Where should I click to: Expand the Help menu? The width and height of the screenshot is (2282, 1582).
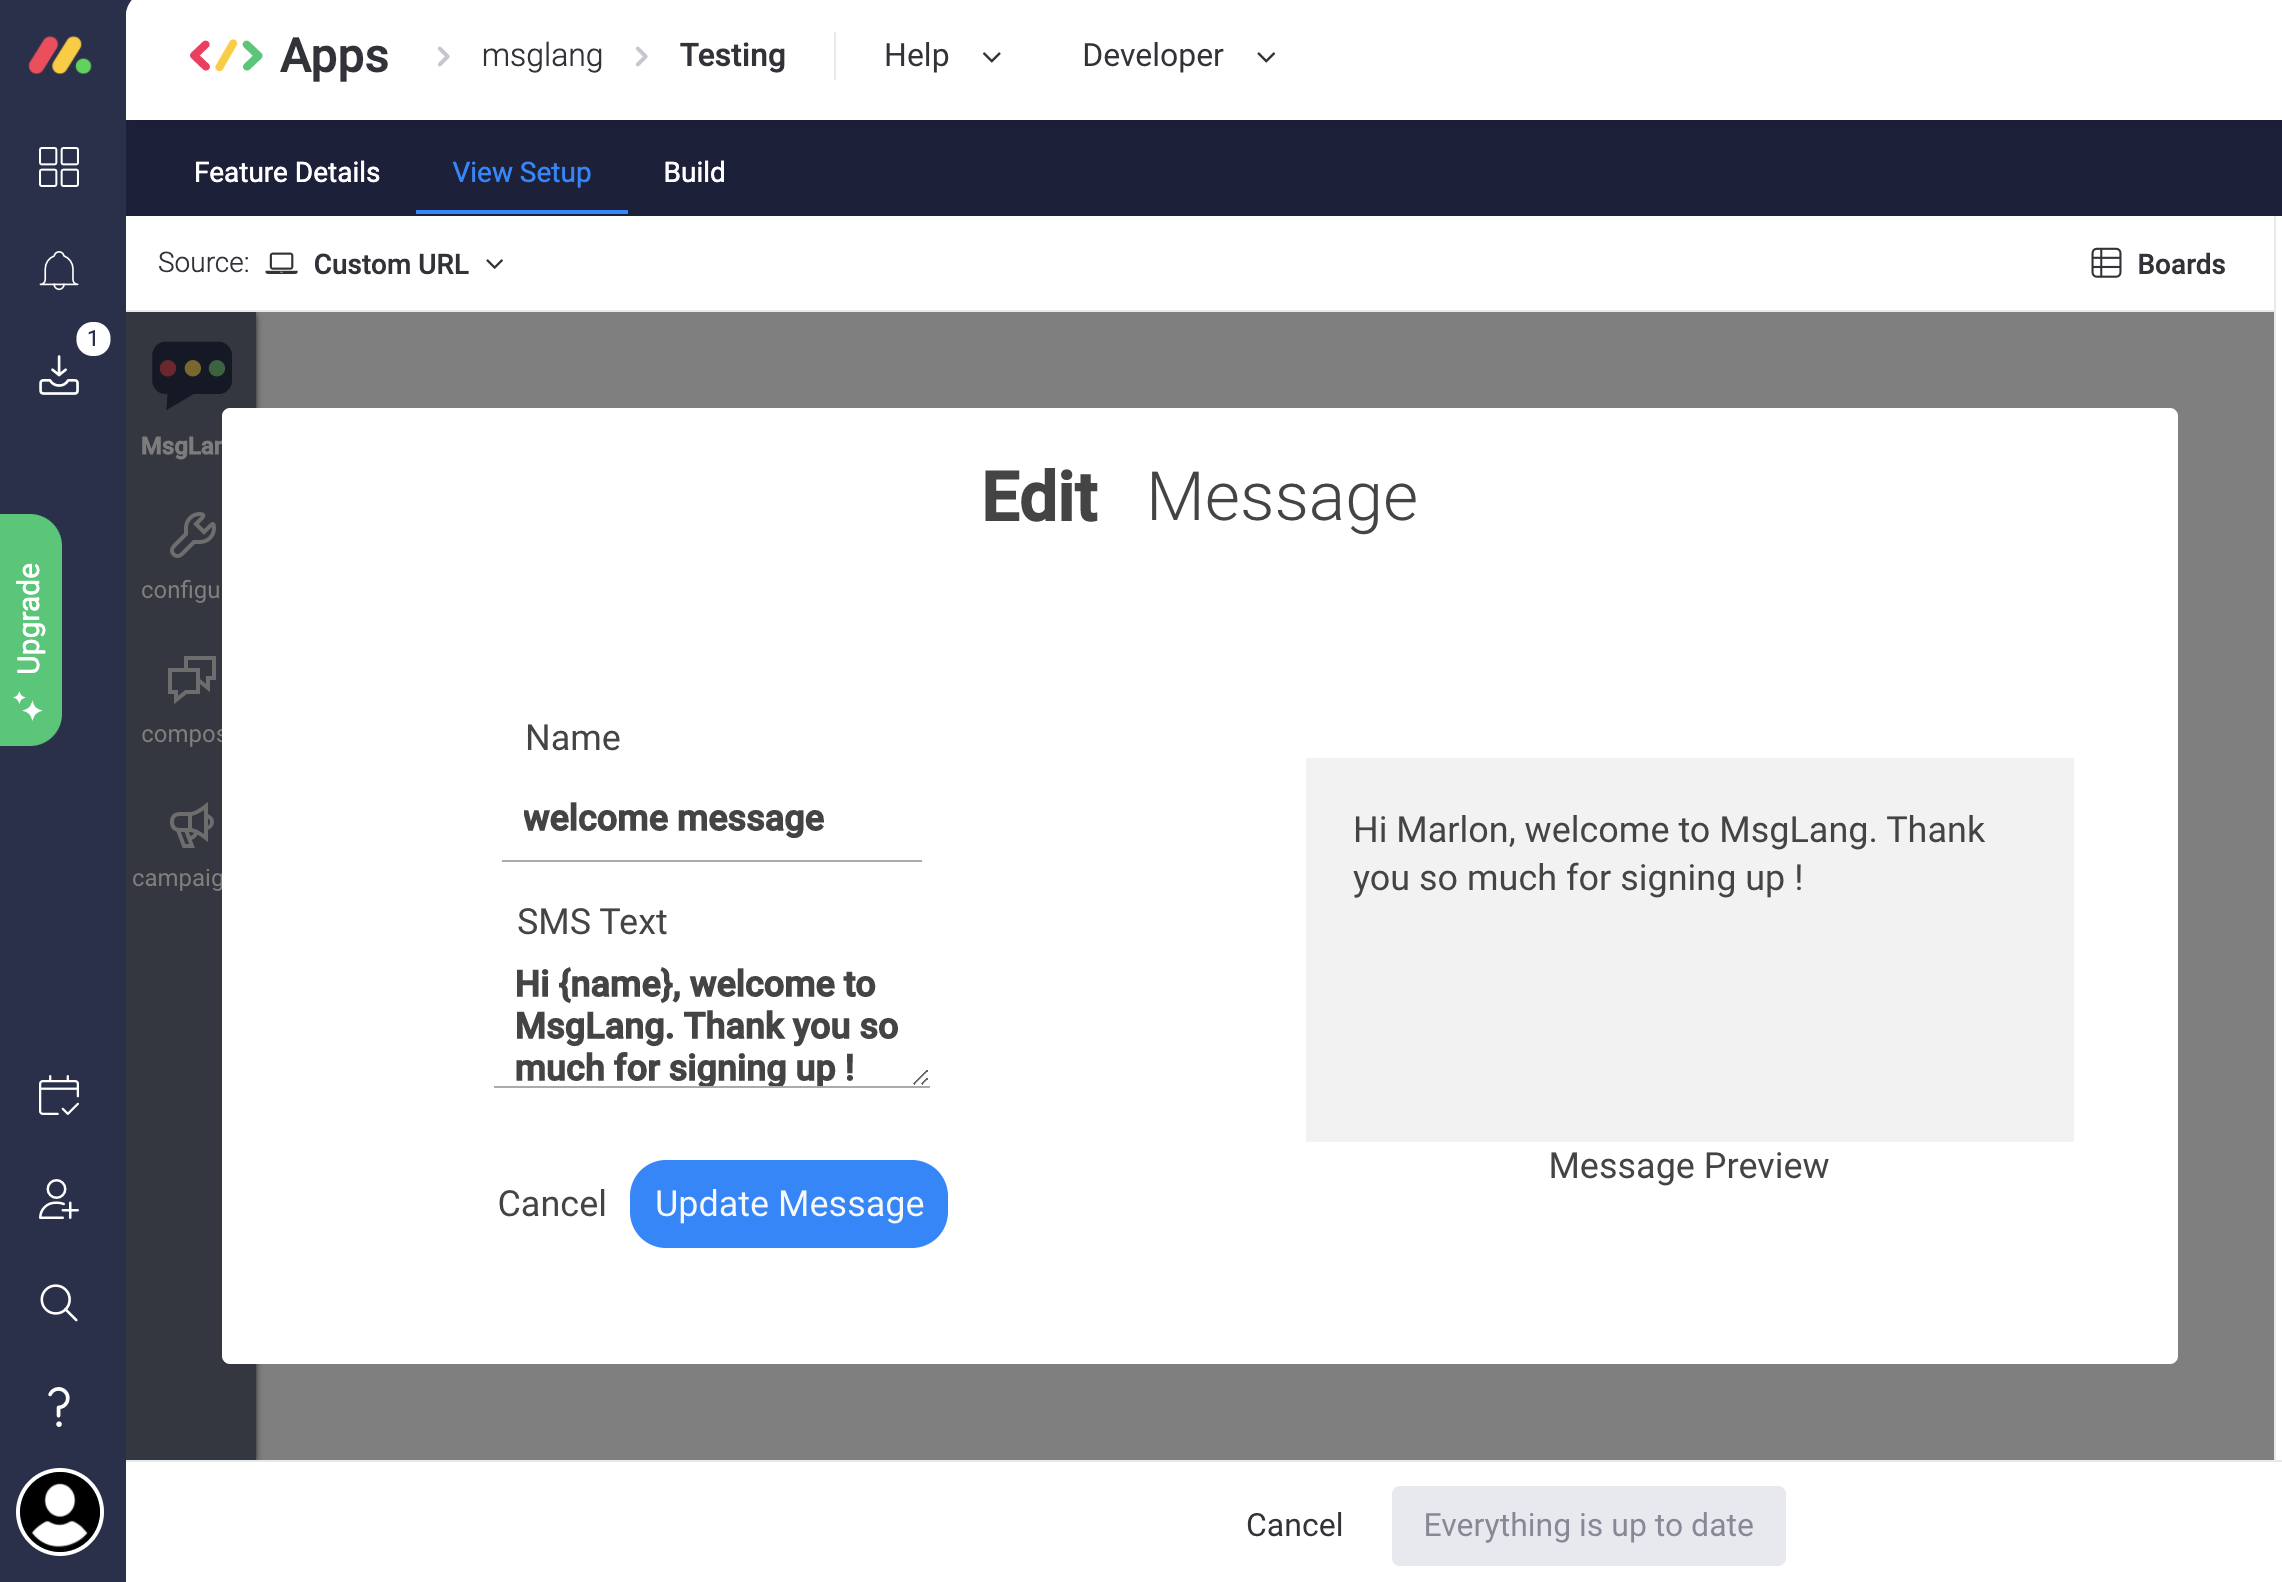click(x=942, y=56)
